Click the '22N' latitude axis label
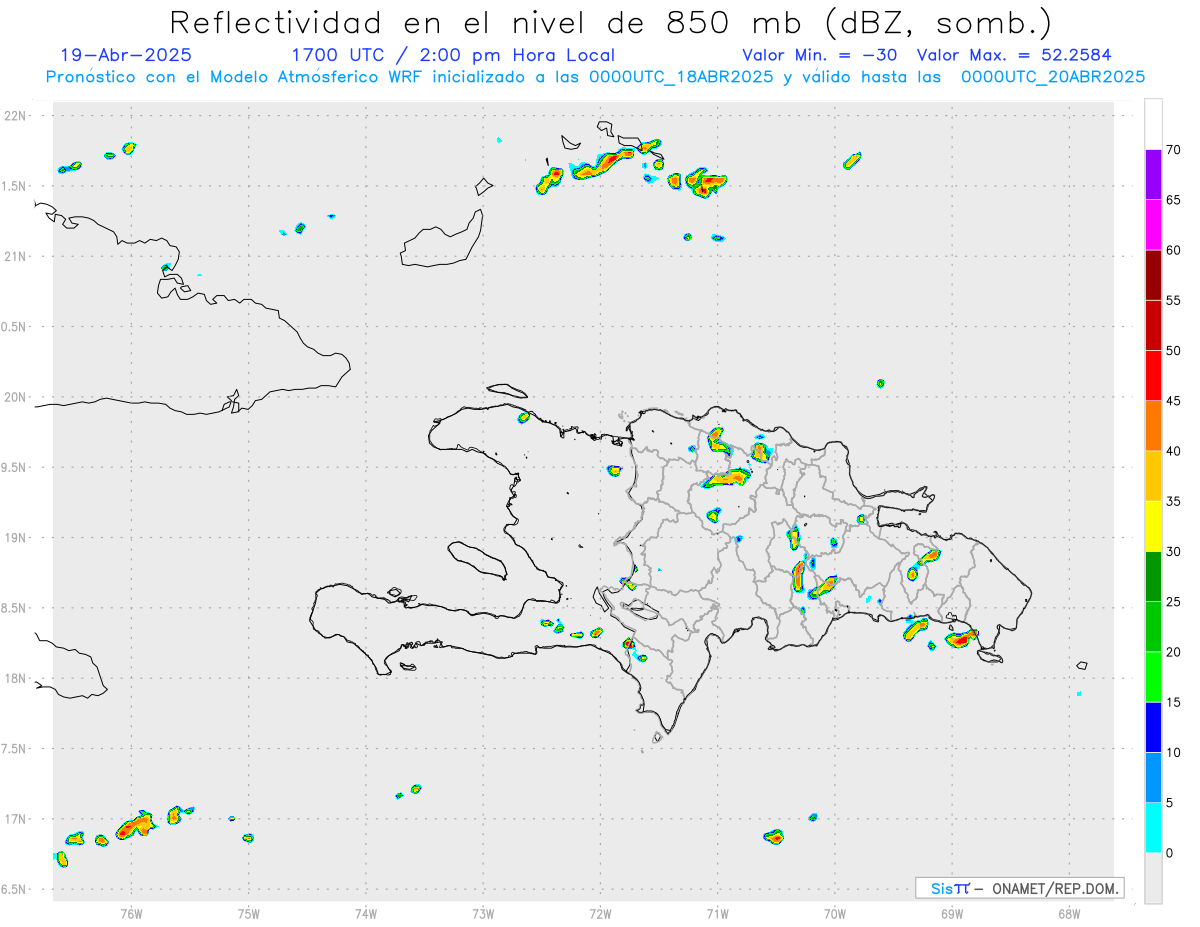The width and height of the screenshot is (1200, 927). pos(17,116)
